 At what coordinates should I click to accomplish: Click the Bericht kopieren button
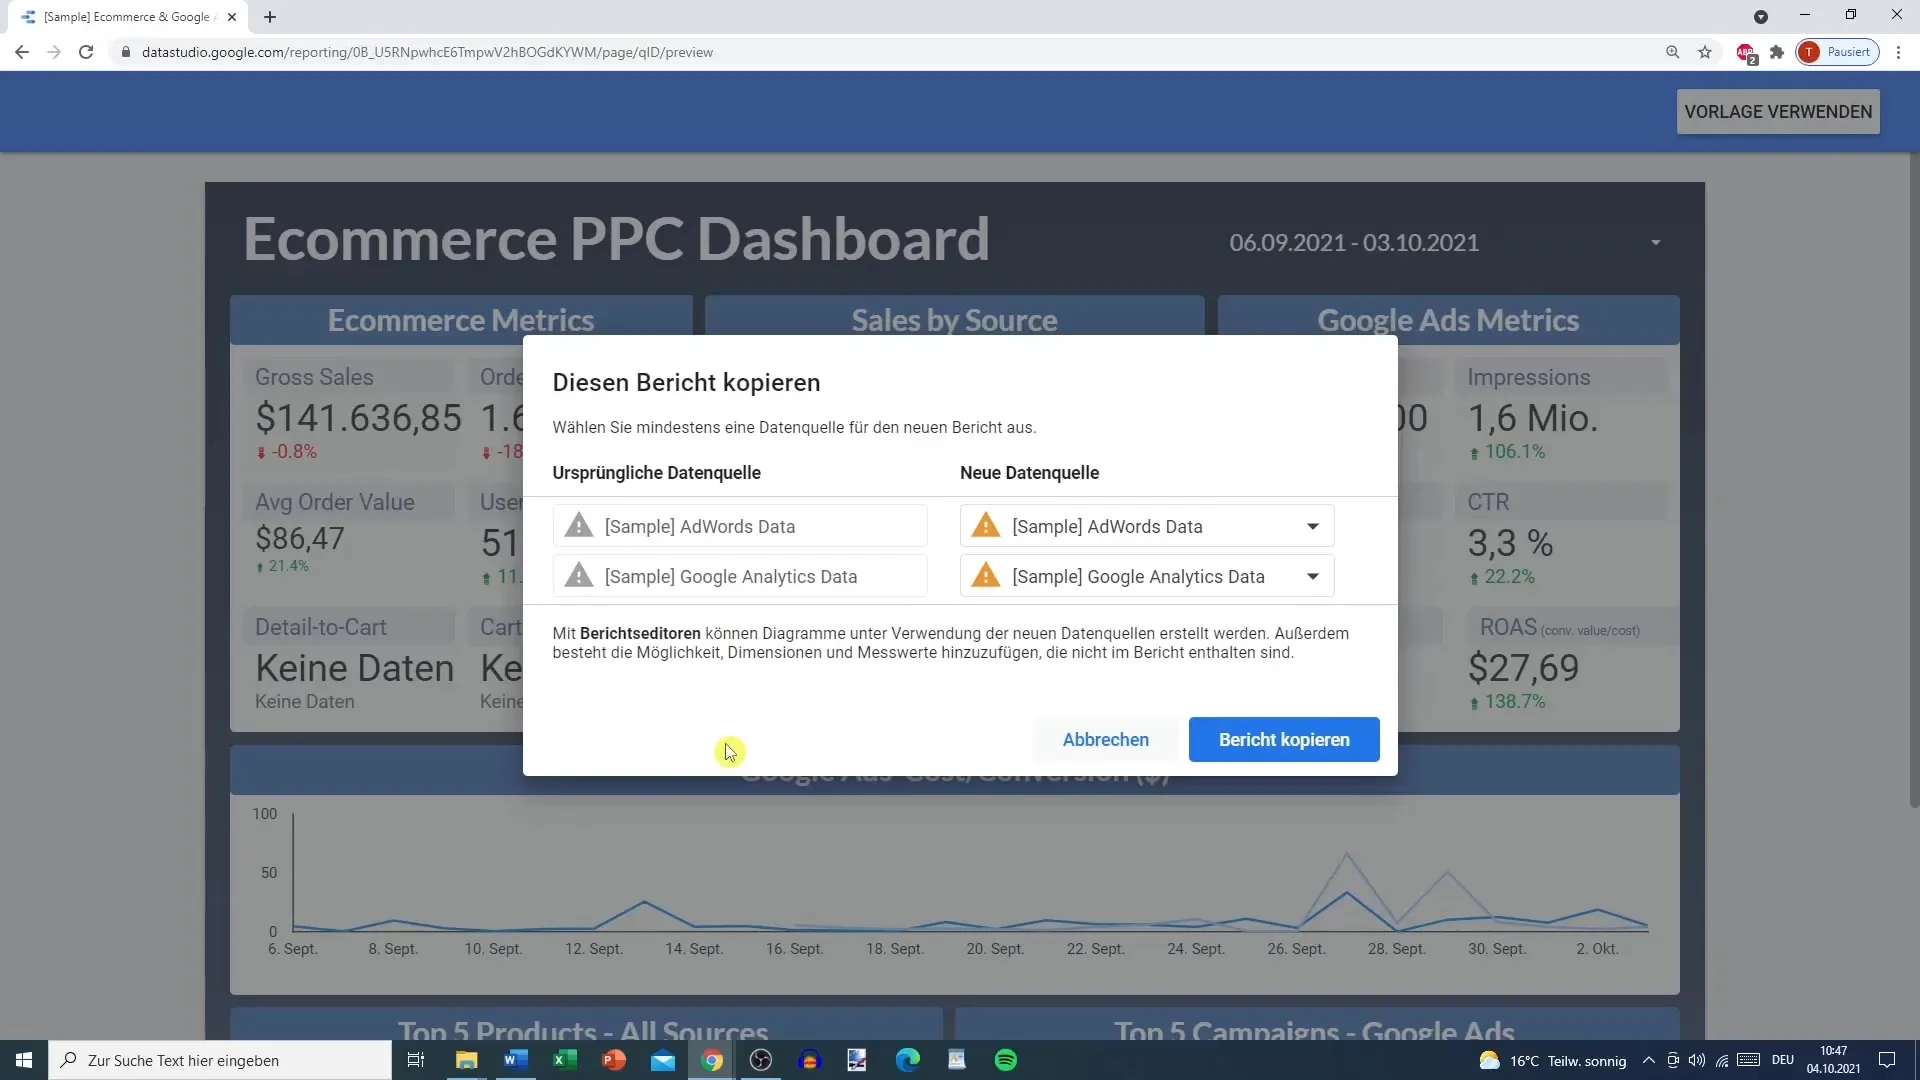pyautogui.click(x=1284, y=740)
